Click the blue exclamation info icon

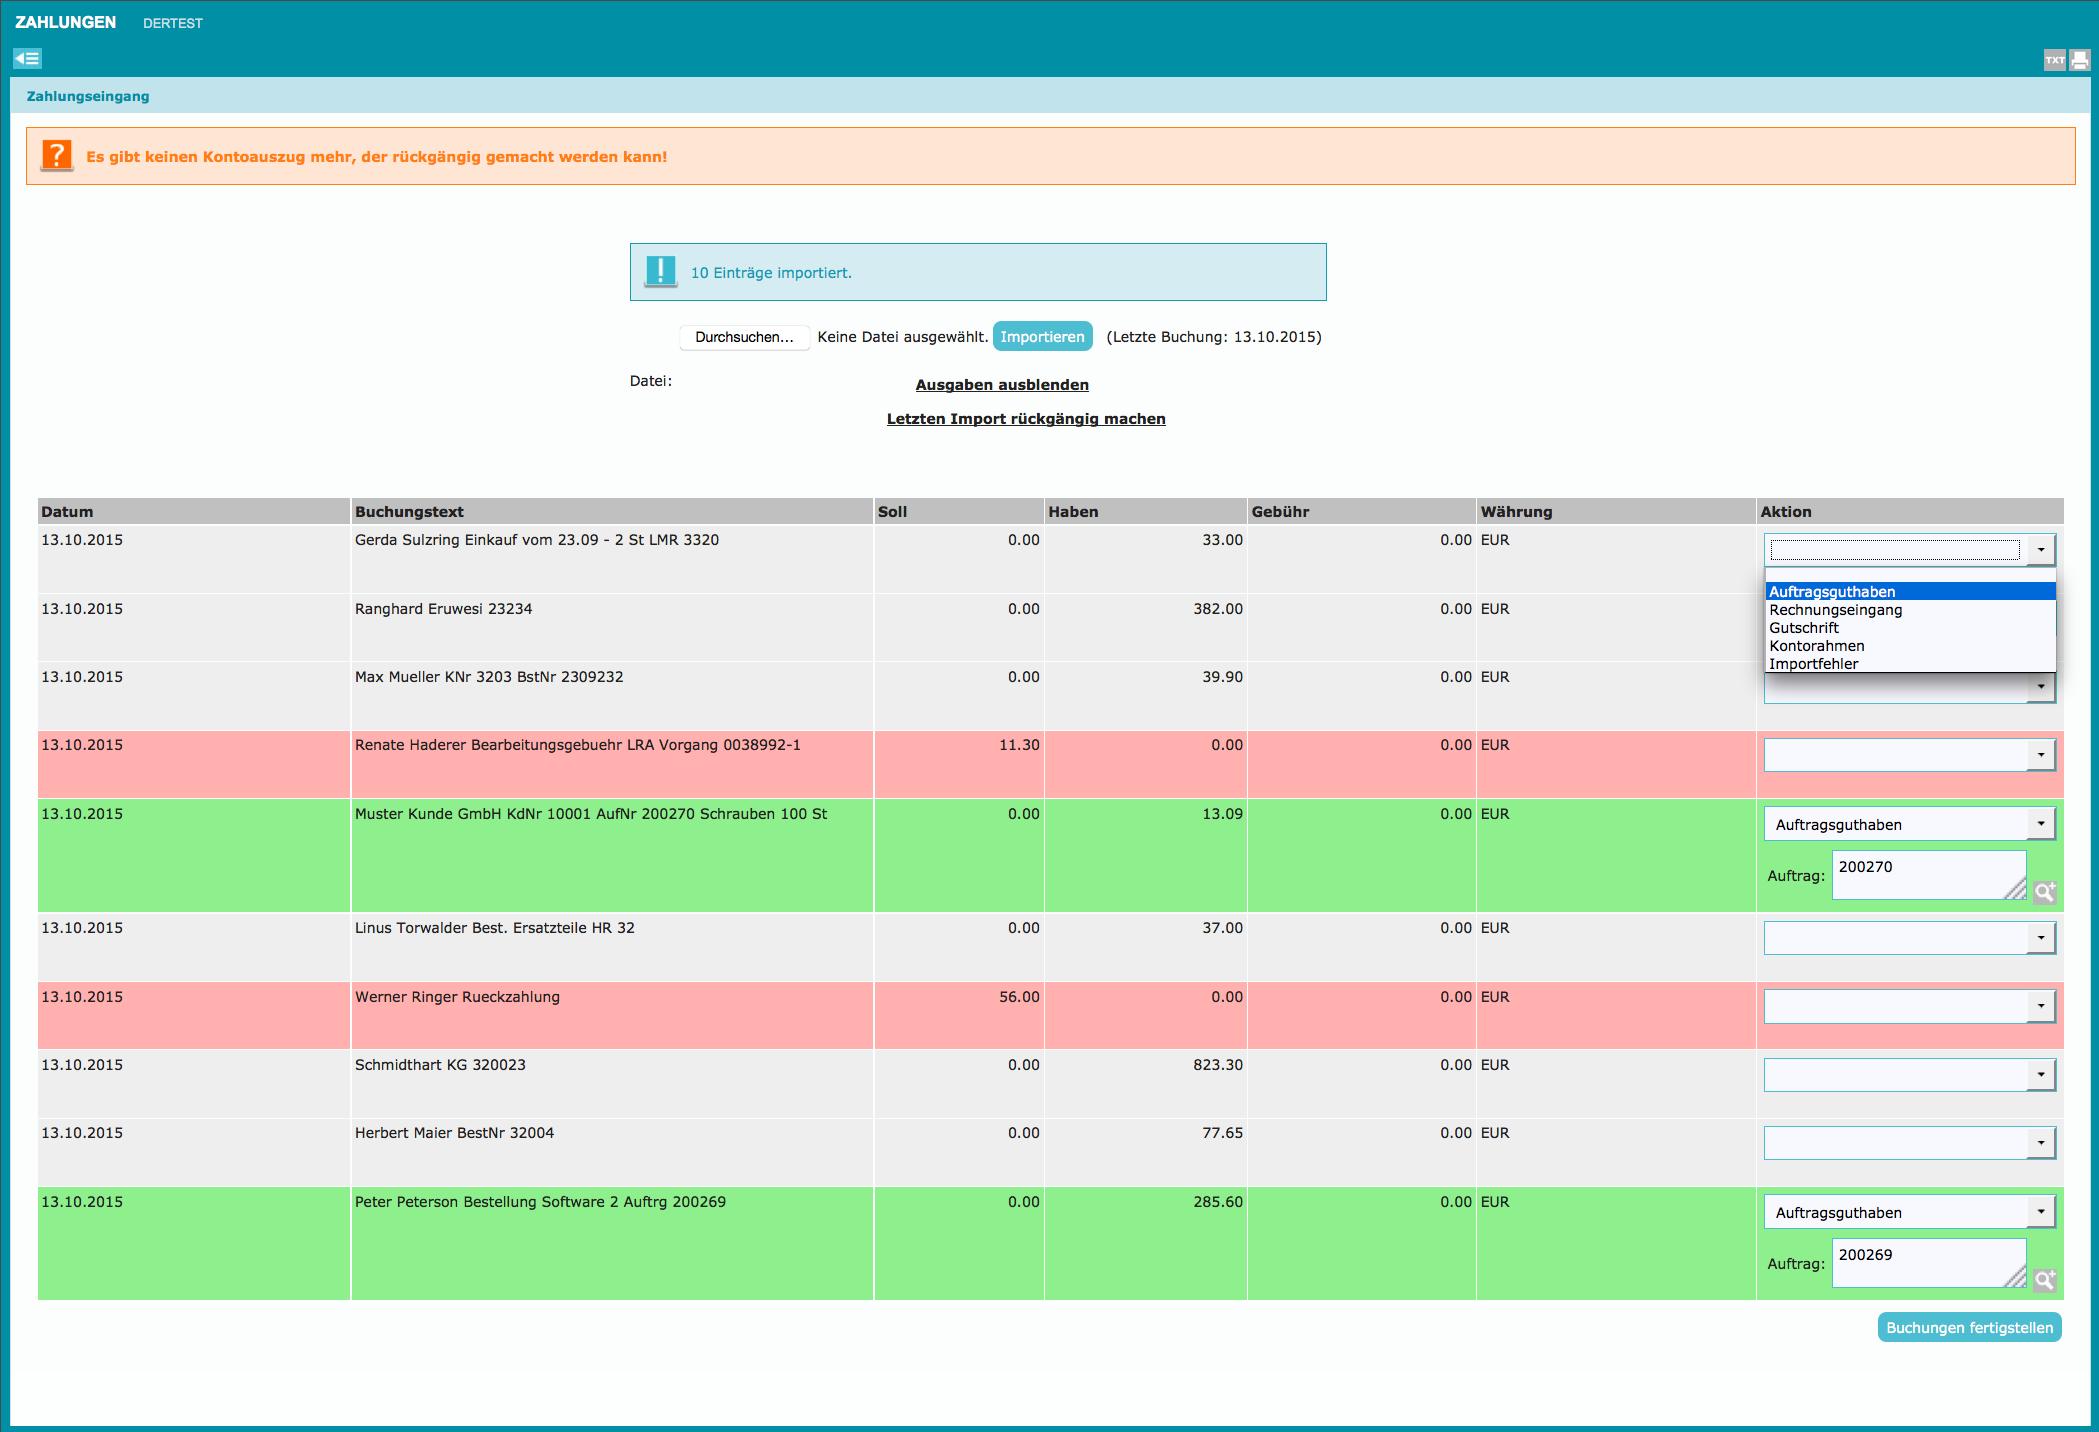(x=660, y=272)
